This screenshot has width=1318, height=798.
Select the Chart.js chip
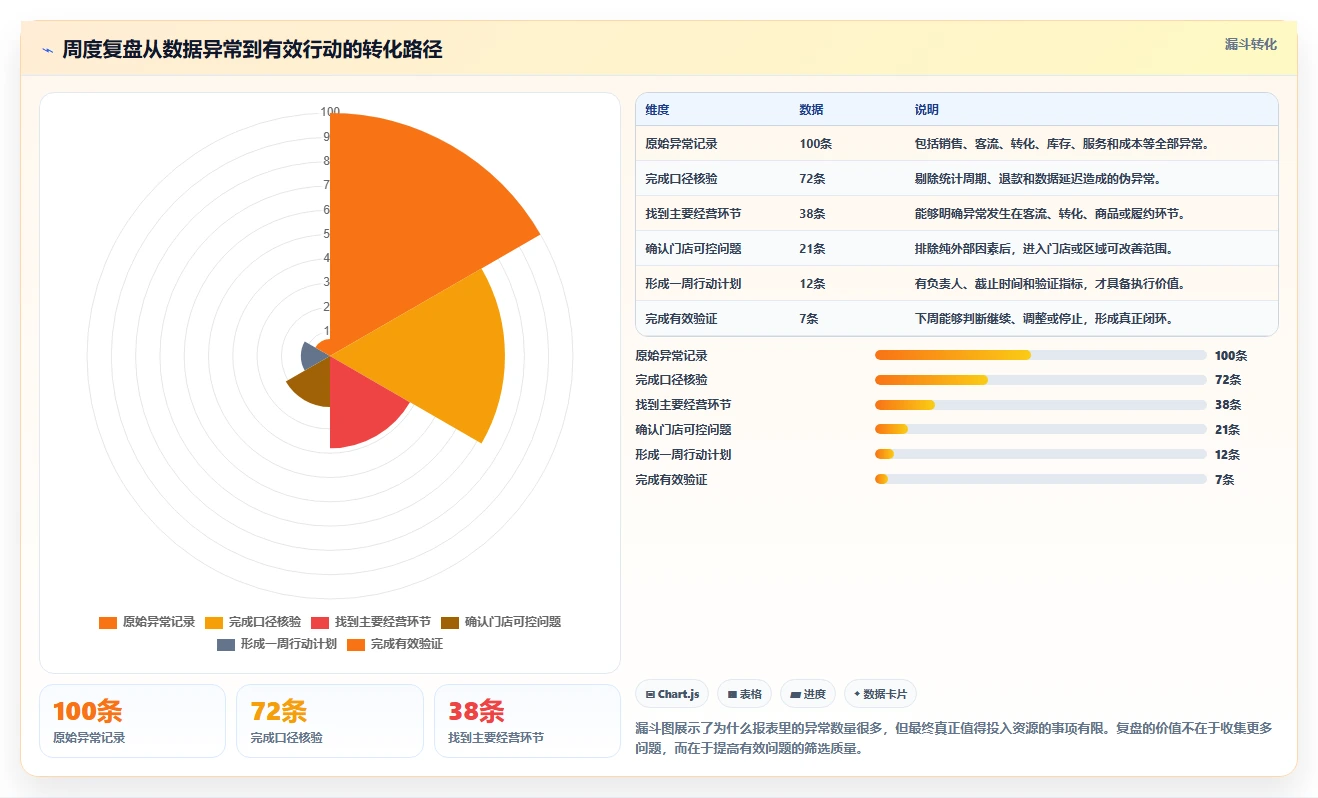pyautogui.click(x=672, y=694)
